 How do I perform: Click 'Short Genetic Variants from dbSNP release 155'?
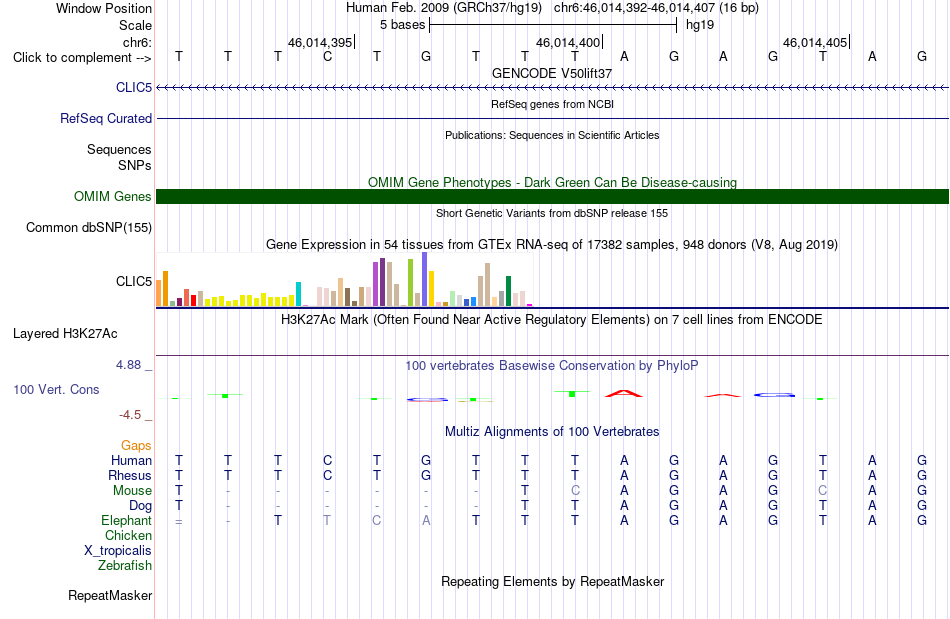point(552,213)
